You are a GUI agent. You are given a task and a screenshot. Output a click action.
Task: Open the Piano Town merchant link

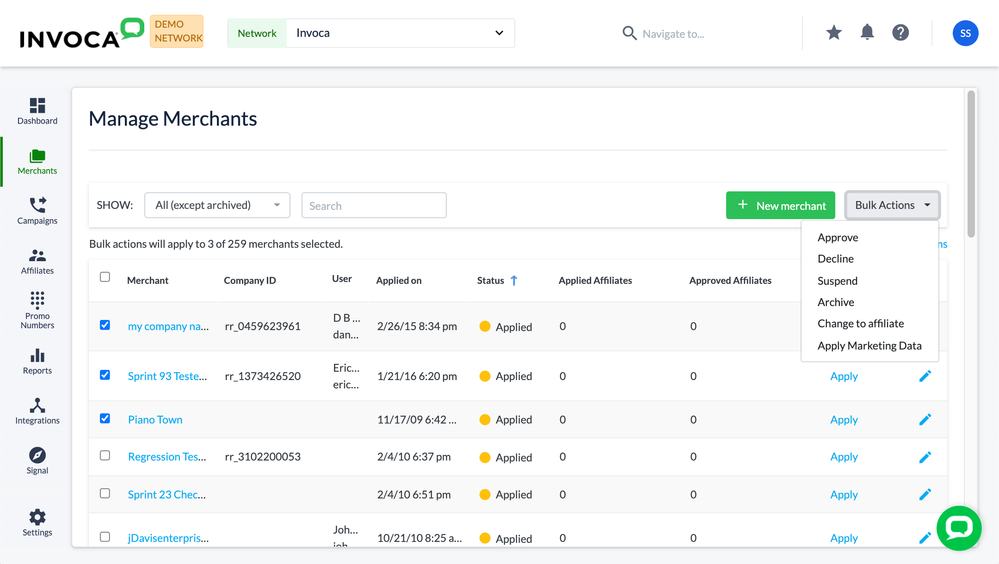pyautogui.click(x=155, y=420)
